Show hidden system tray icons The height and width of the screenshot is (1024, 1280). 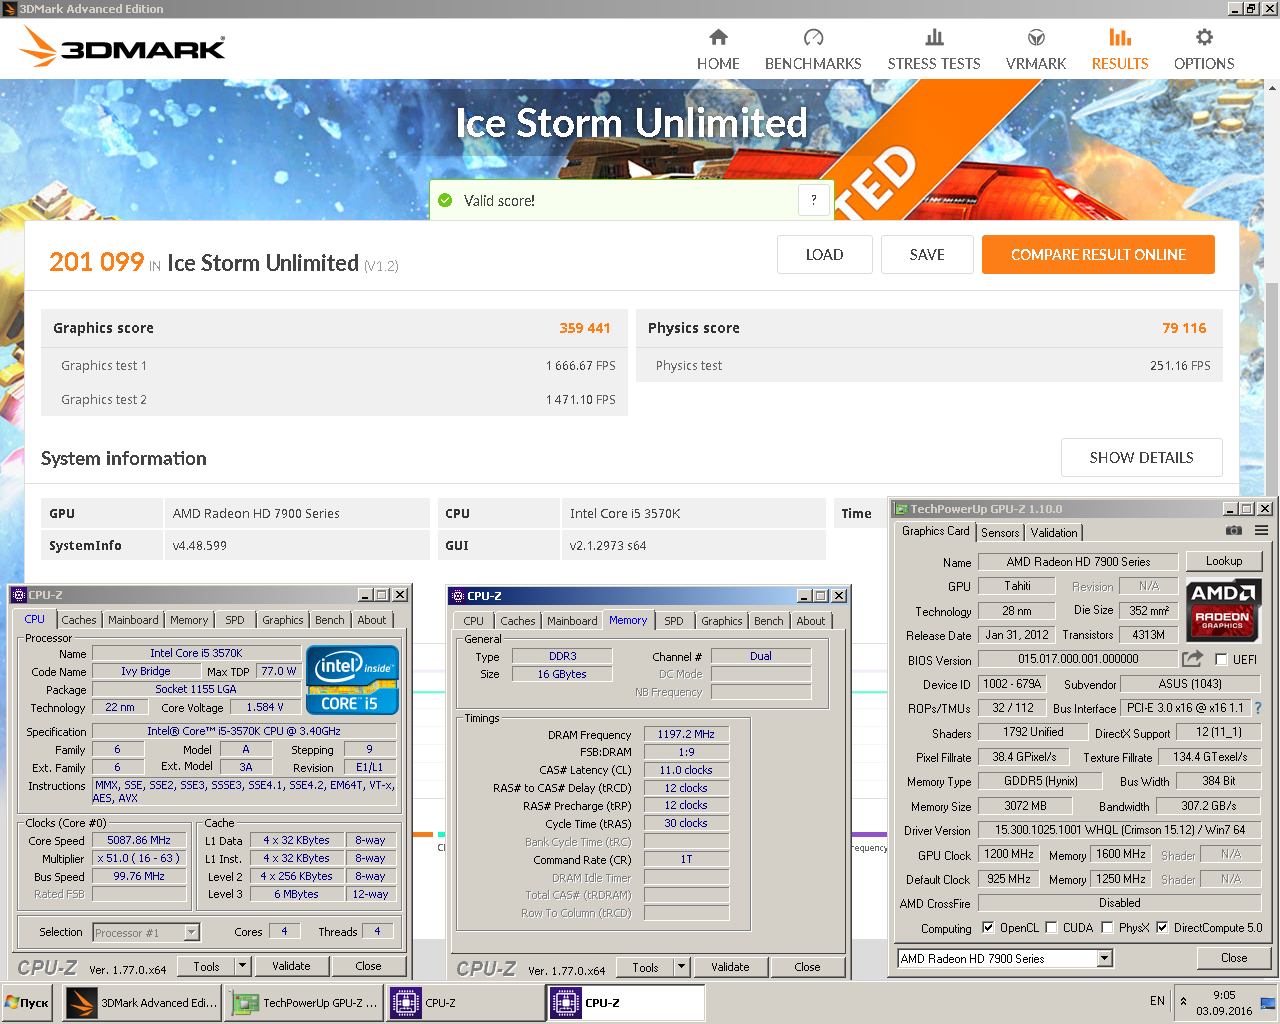pos(1184,1001)
